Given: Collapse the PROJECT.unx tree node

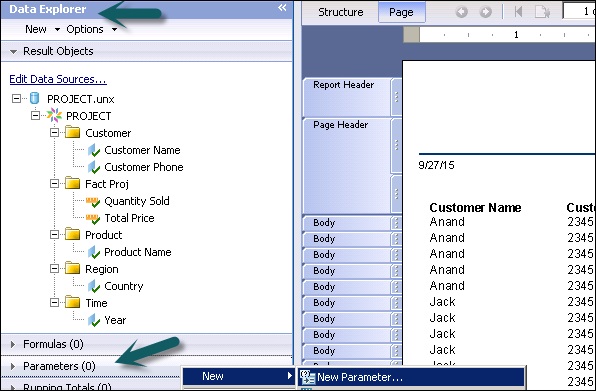Looking at the screenshot, I should click(x=16, y=98).
